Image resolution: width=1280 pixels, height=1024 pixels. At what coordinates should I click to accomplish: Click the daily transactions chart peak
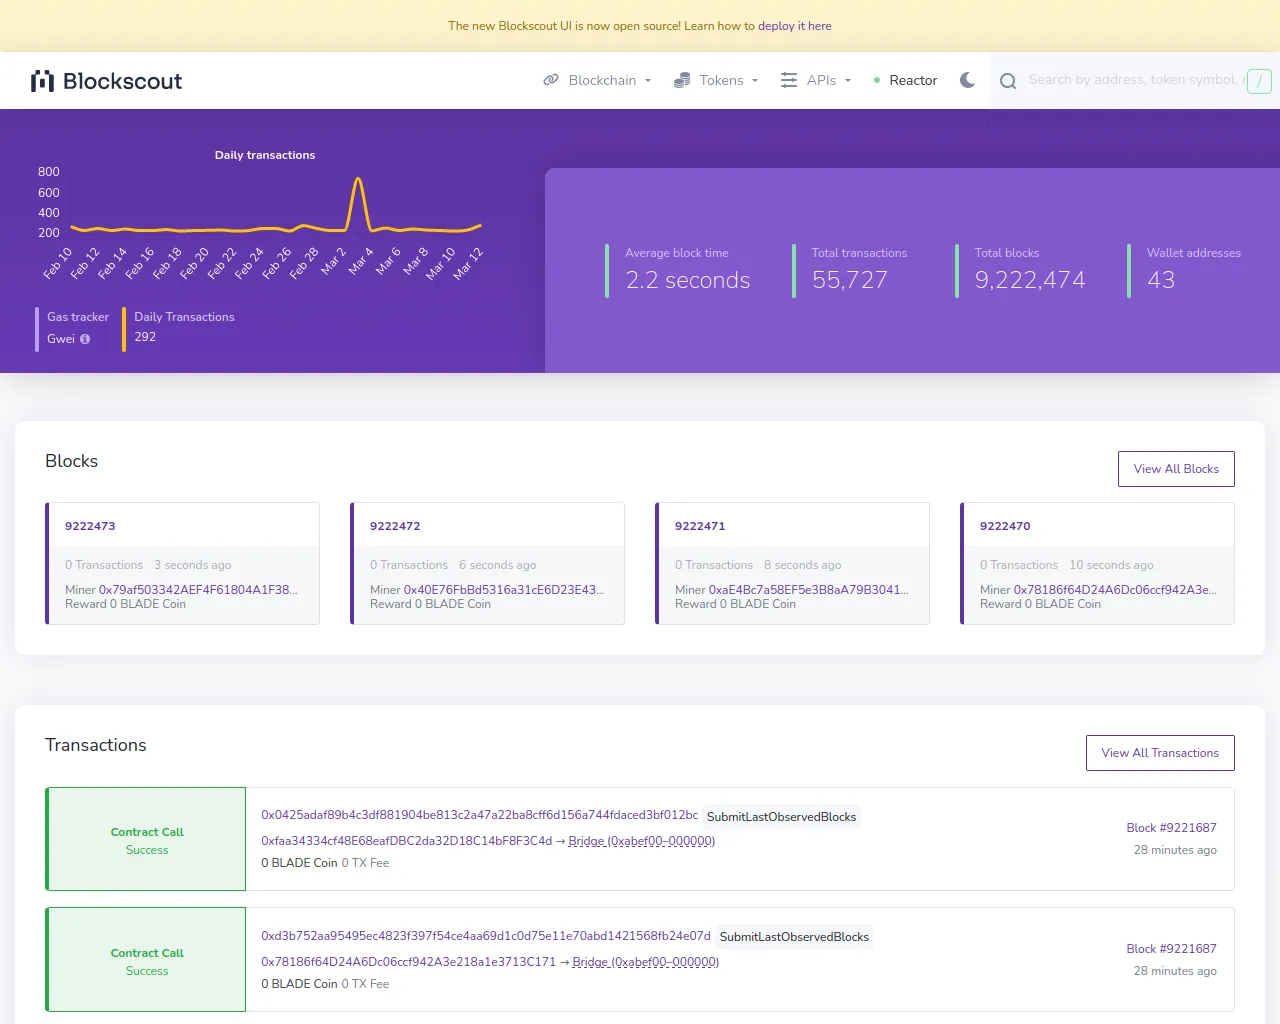click(358, 180)
